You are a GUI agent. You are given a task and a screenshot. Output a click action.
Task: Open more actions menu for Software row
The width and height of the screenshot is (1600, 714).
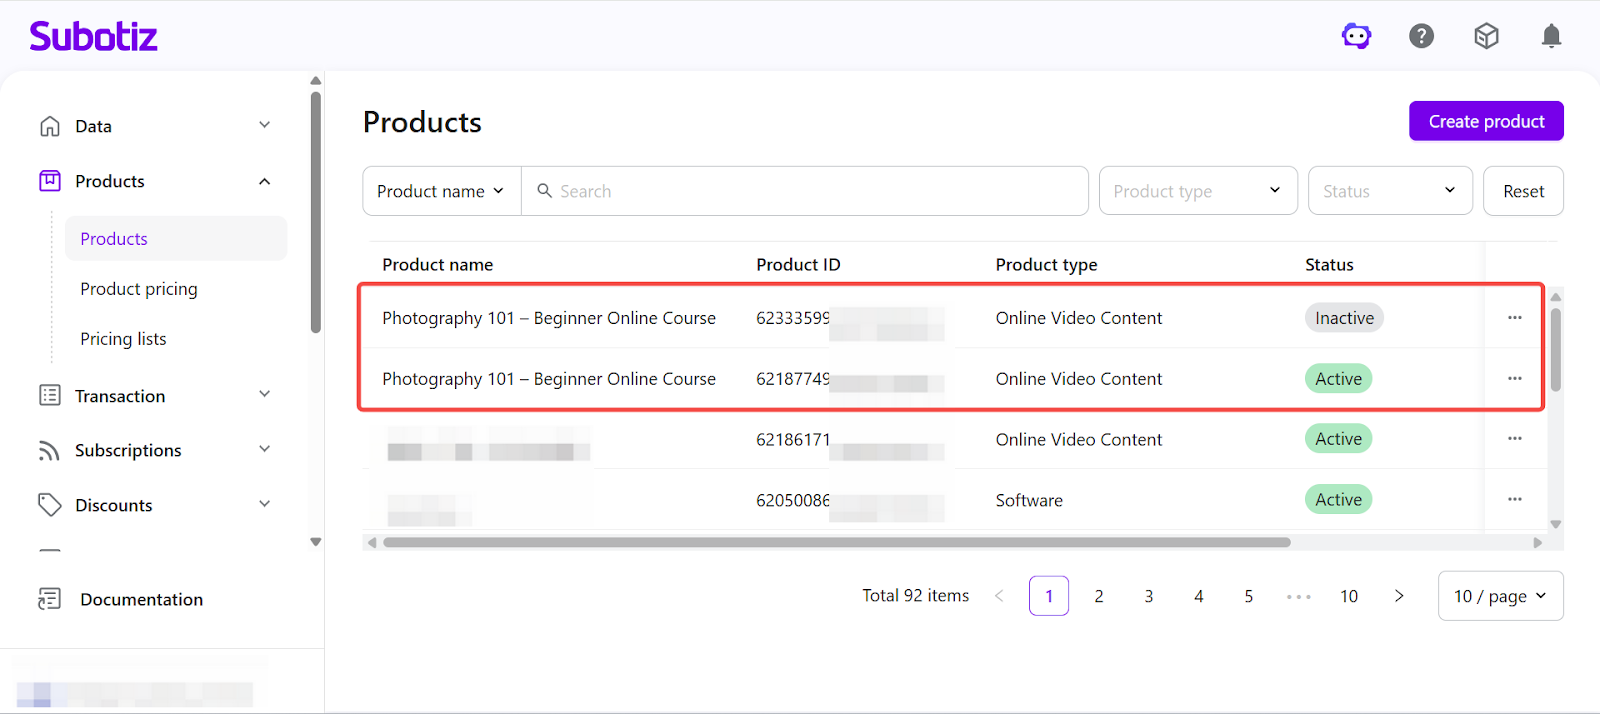tap(1514, 499)
